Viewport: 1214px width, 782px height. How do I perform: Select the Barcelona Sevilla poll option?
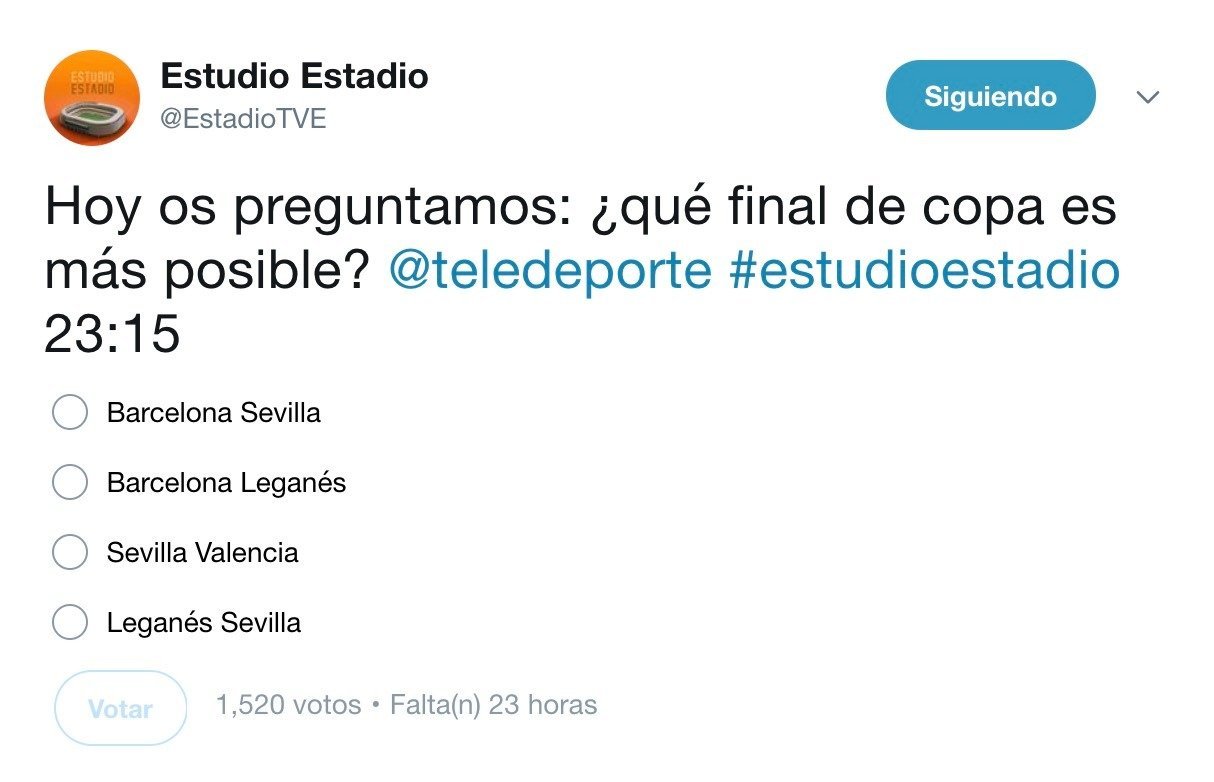coord(70,412)
